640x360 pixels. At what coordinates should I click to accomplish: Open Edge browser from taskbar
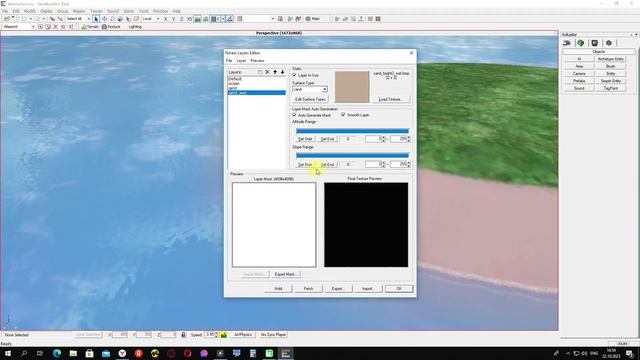[x=57, y=353]
